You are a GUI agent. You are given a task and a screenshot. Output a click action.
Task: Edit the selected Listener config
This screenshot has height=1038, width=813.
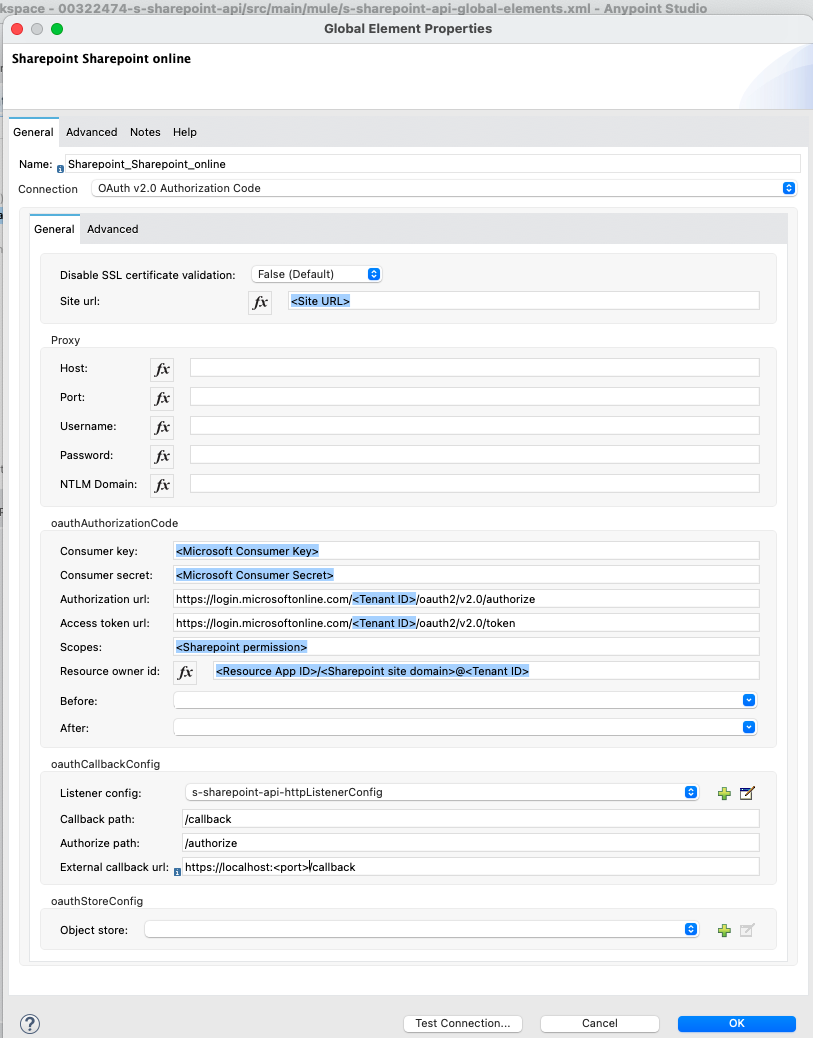point(747,793)
